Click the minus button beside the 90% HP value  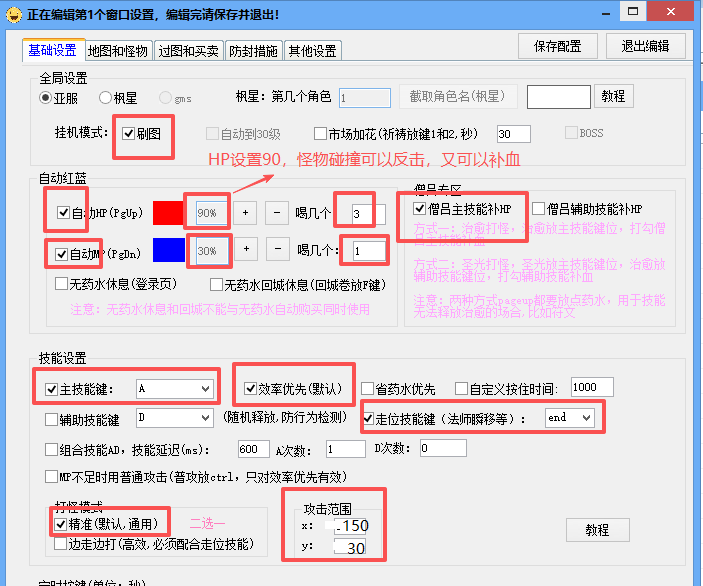coord(277,213)
